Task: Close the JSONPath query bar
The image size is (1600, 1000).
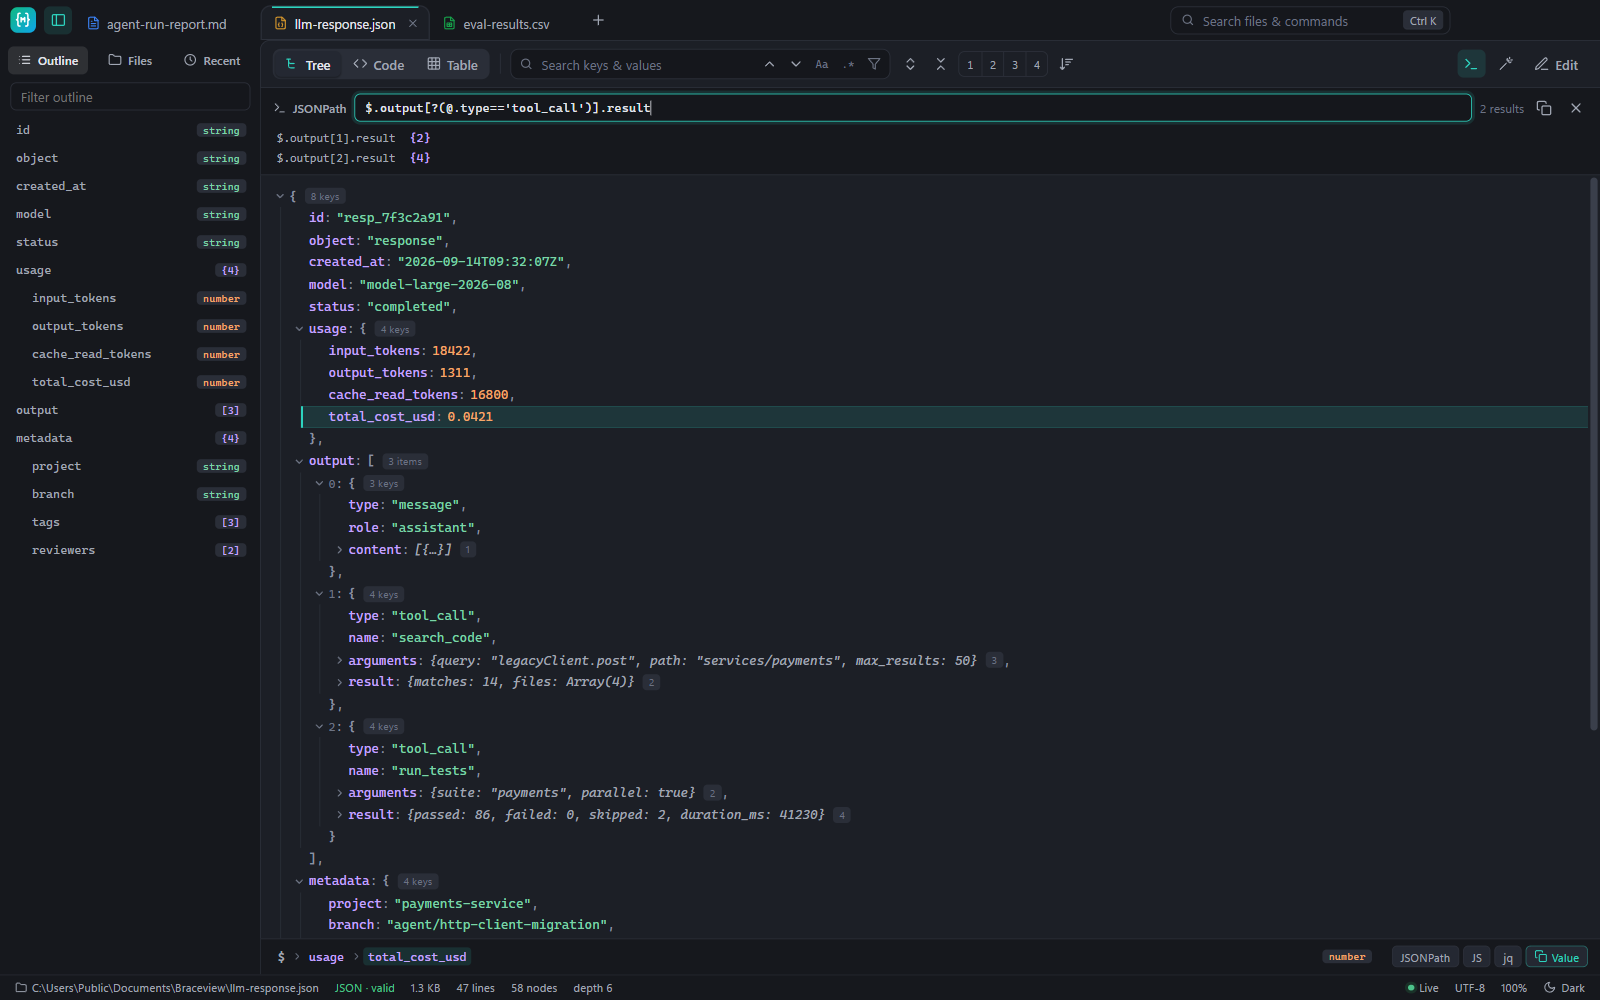Action: (1576, 108)
